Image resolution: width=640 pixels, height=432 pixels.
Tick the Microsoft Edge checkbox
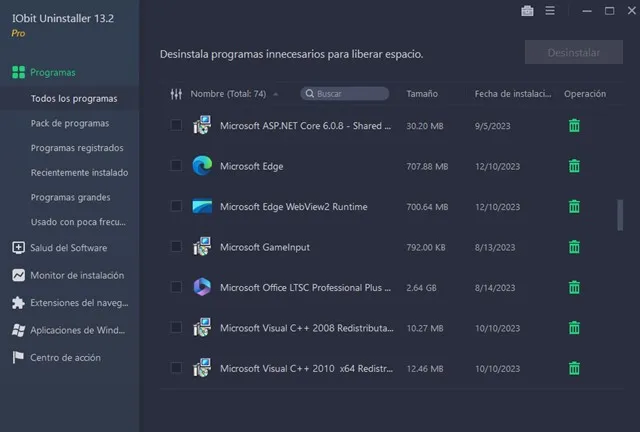[176, 165]
